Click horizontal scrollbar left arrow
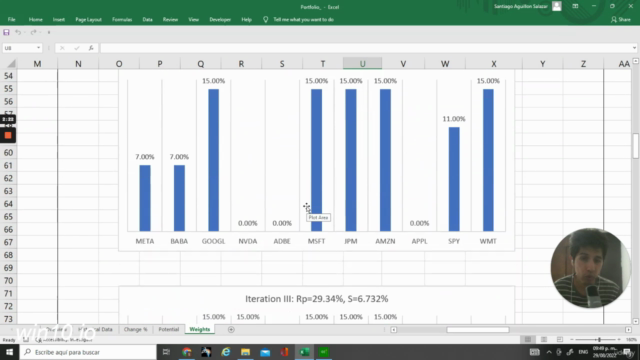 click(x=393, y=329)
